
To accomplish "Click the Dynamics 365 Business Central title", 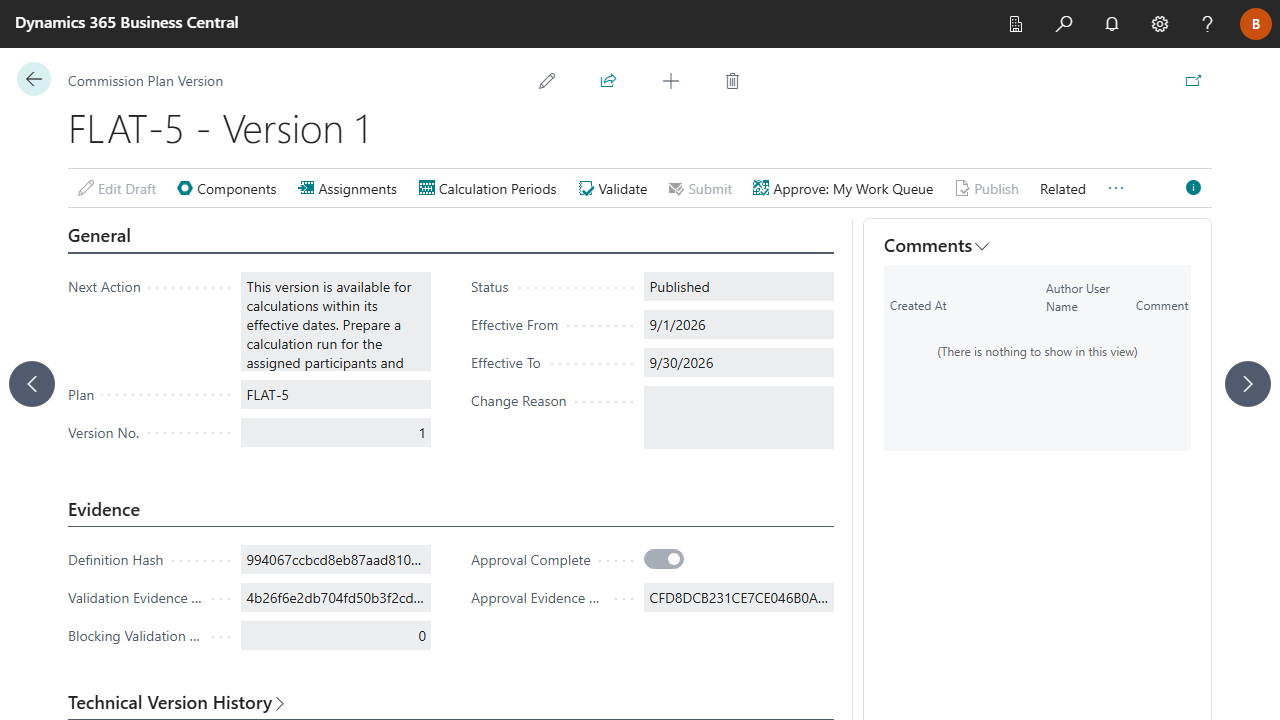I will click(x=127, y=22).
